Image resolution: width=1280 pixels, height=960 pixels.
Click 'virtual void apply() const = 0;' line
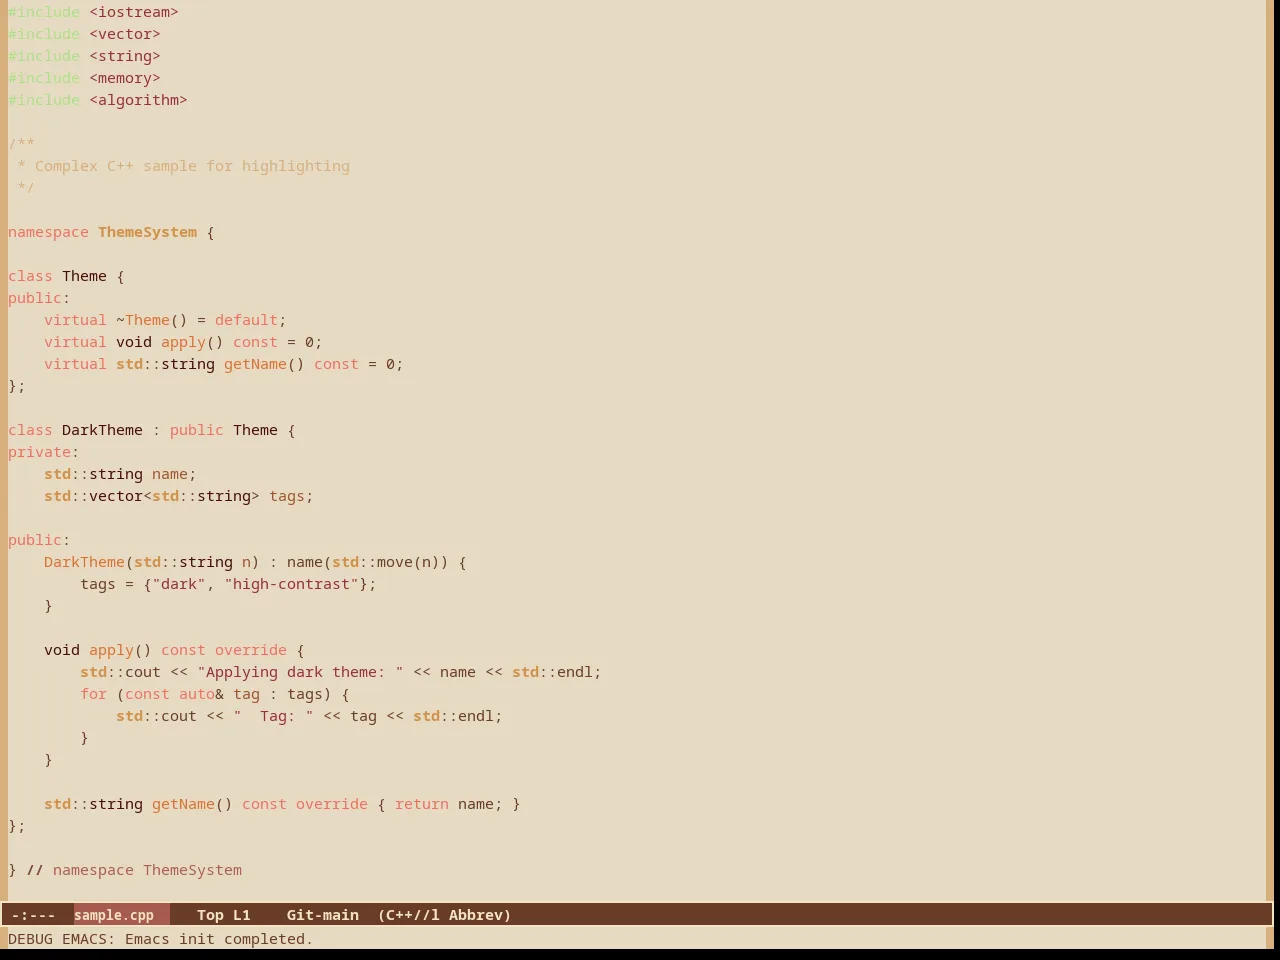pos(183,342)
